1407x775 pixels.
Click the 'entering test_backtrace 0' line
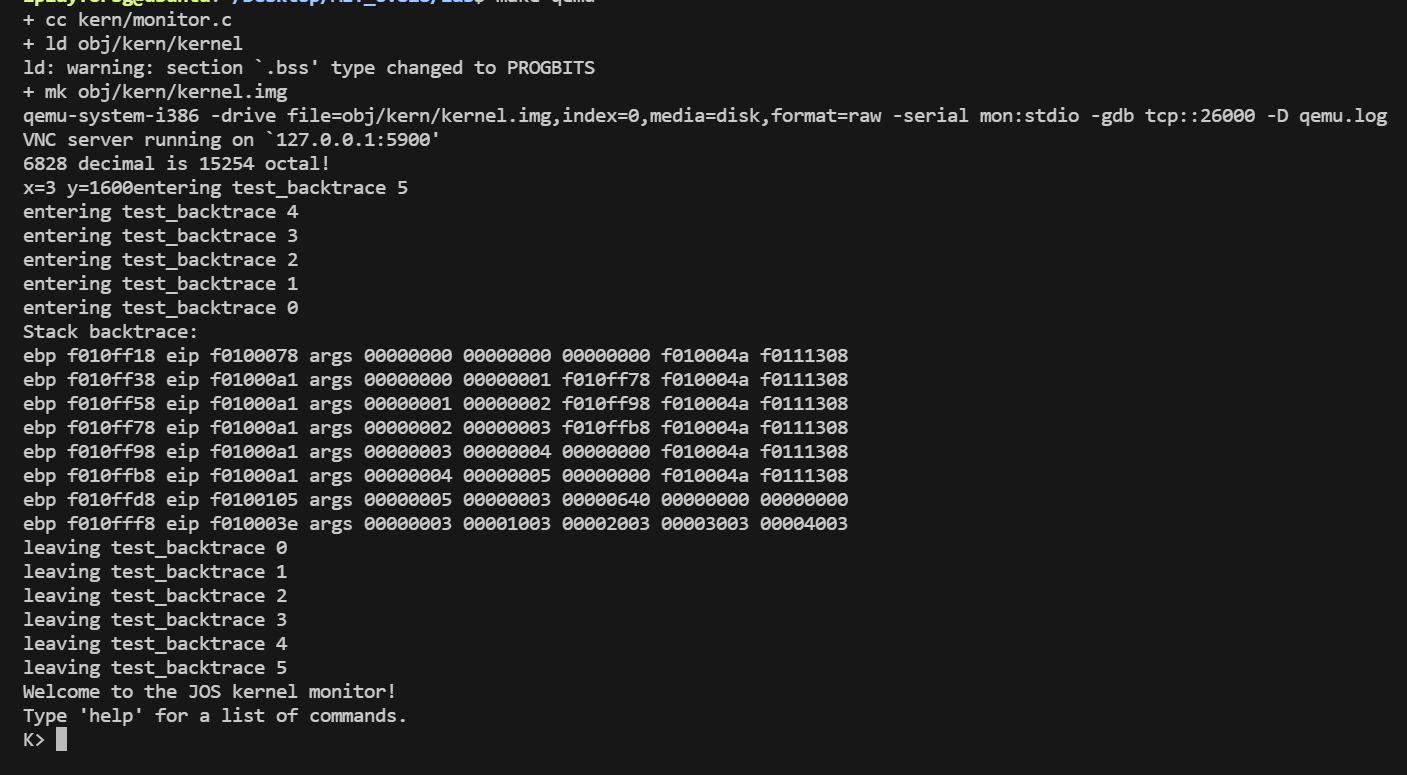[x=160, y=308]
